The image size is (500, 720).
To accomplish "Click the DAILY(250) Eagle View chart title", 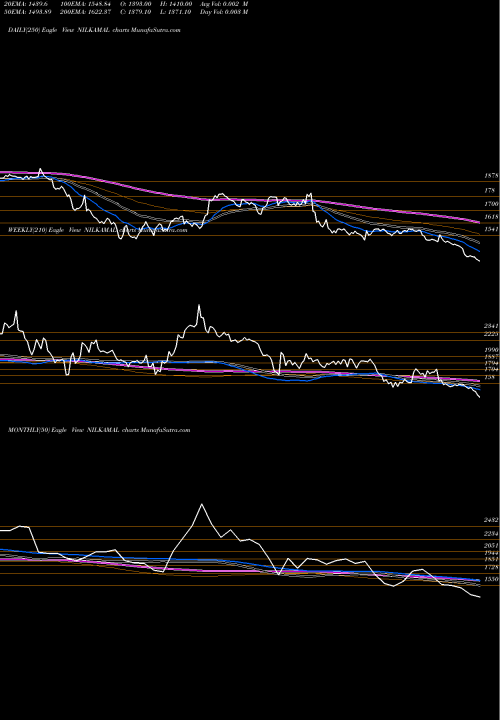I will pyautogui.click(x=94, y=30).
